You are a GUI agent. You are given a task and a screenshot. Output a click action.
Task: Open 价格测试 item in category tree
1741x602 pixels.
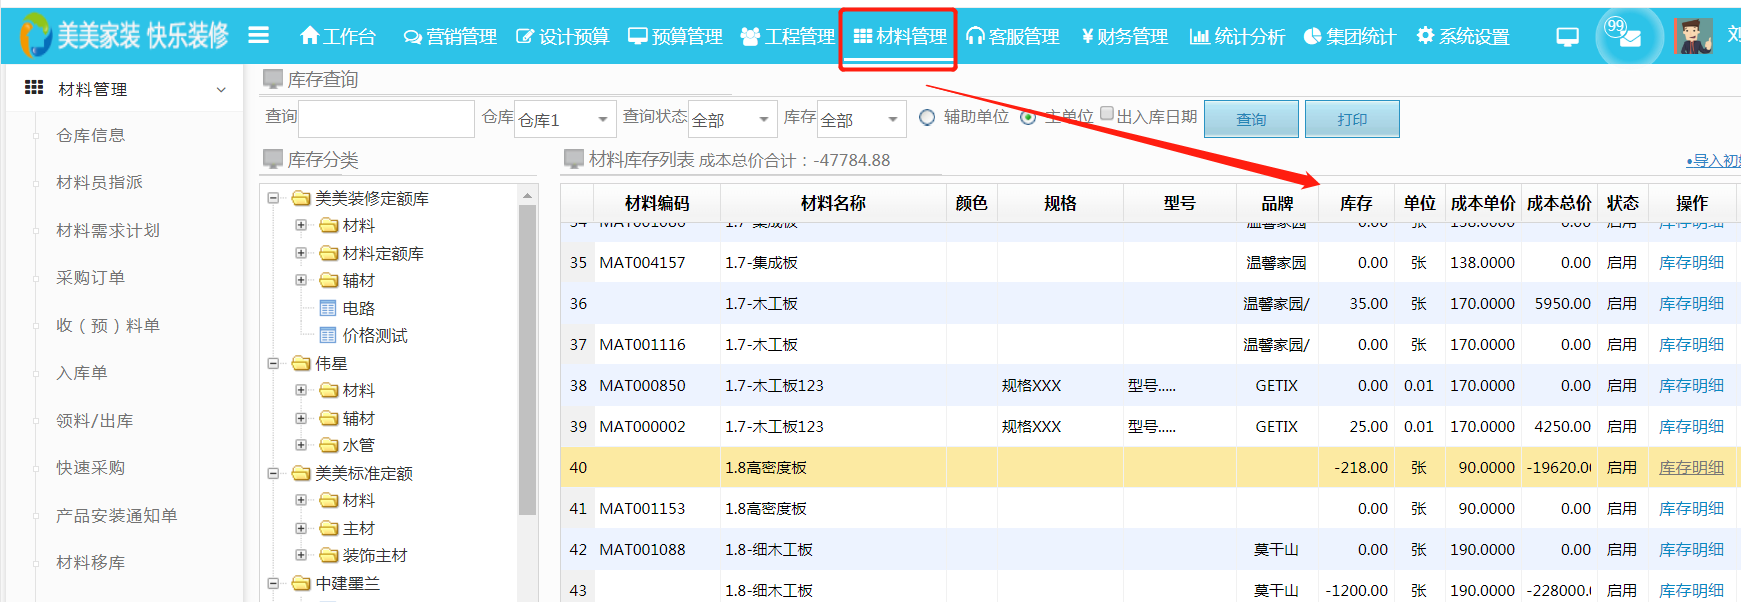coord(374,336)
